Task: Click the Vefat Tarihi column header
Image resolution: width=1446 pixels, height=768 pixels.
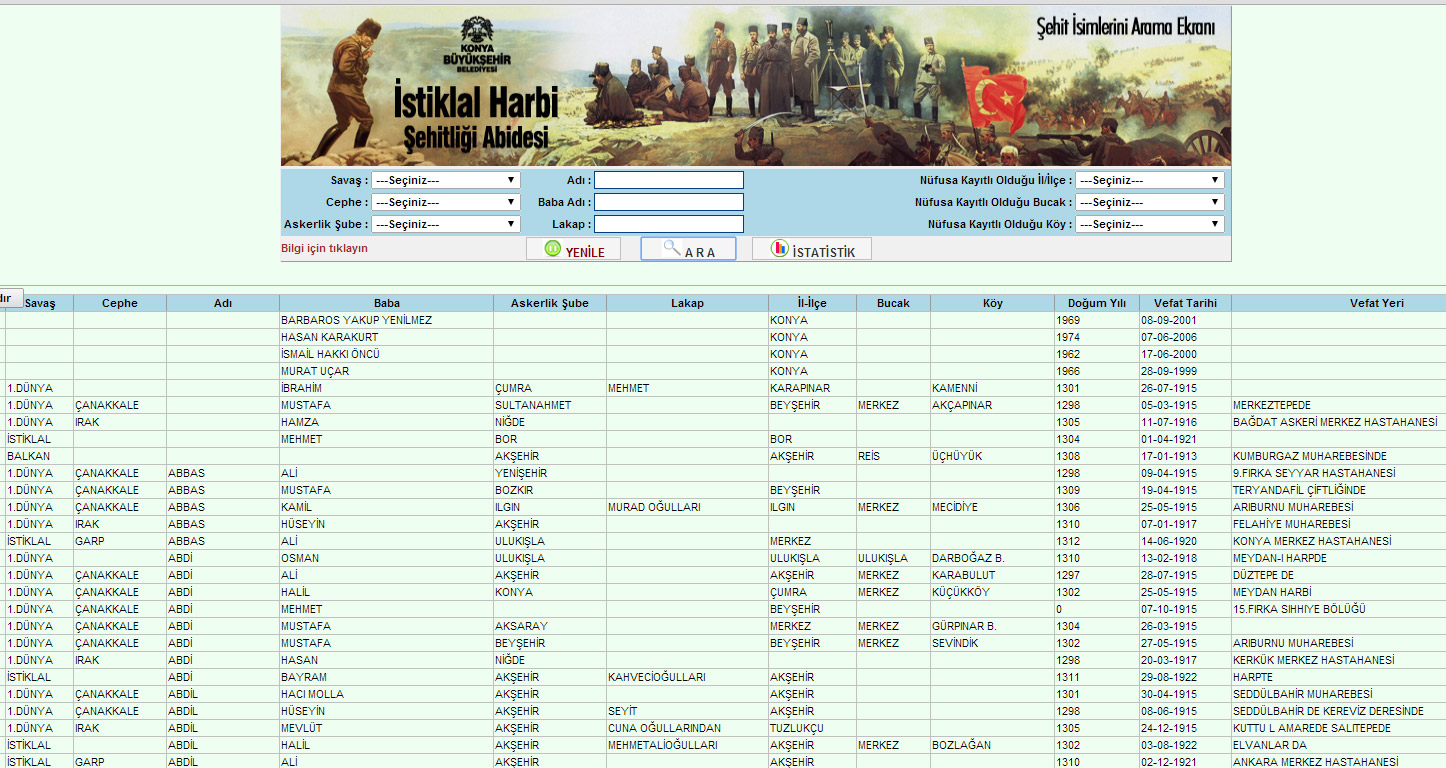Action: point(1185,303)
